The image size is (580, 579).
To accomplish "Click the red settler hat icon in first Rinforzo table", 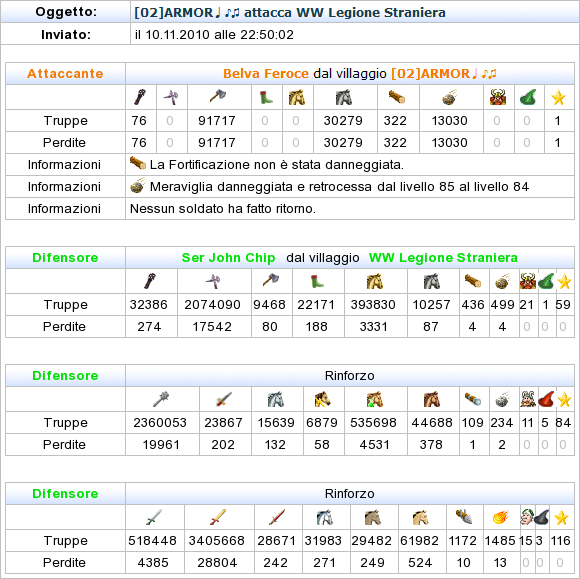I will coord(546,399).
